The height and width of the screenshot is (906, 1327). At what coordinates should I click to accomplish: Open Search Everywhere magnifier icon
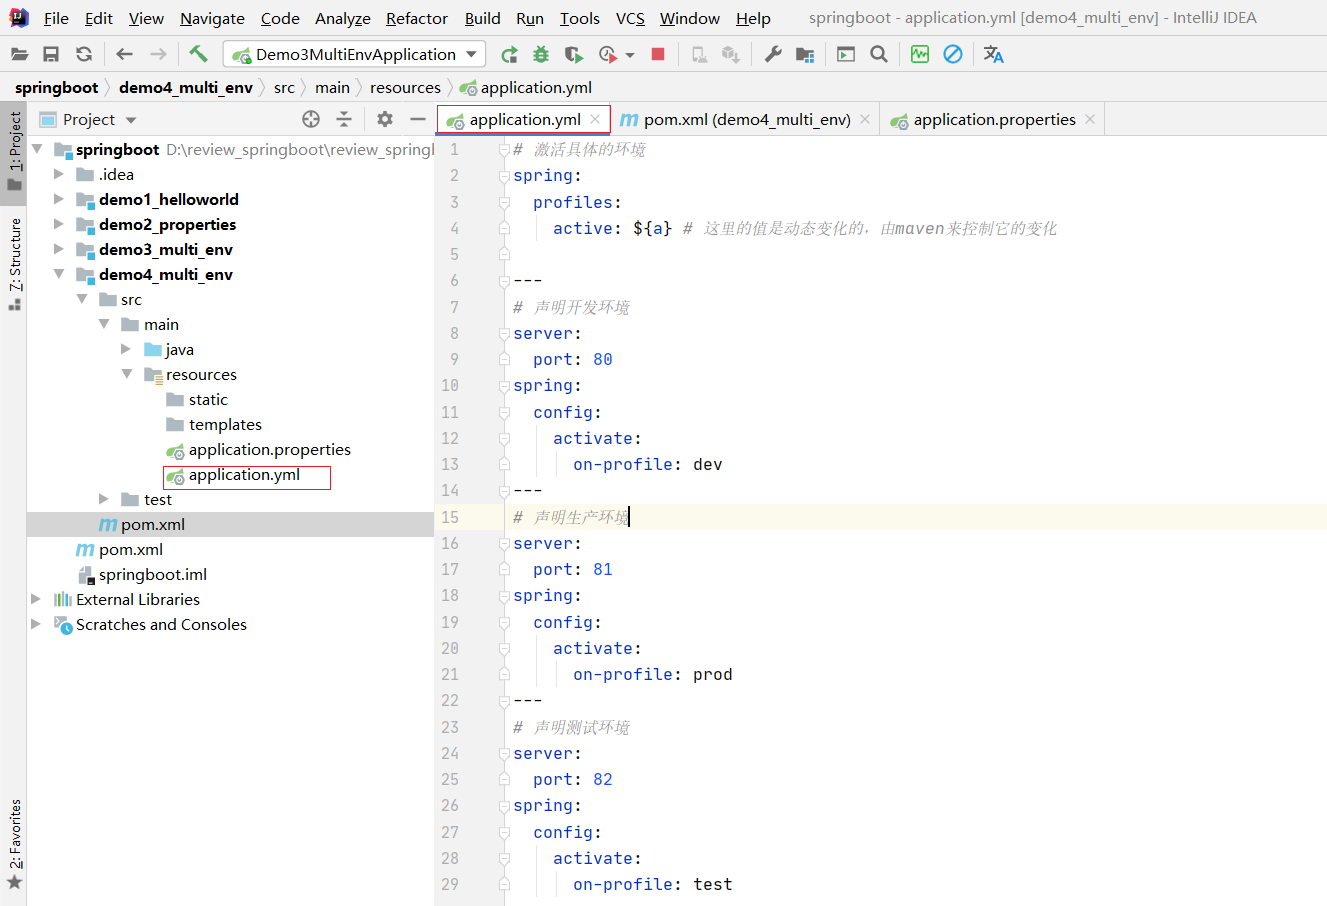pos(879,54)
